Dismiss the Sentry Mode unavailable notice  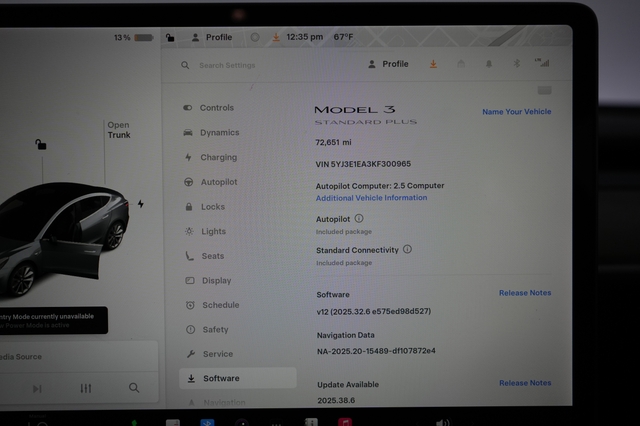[x=54, y=320]
